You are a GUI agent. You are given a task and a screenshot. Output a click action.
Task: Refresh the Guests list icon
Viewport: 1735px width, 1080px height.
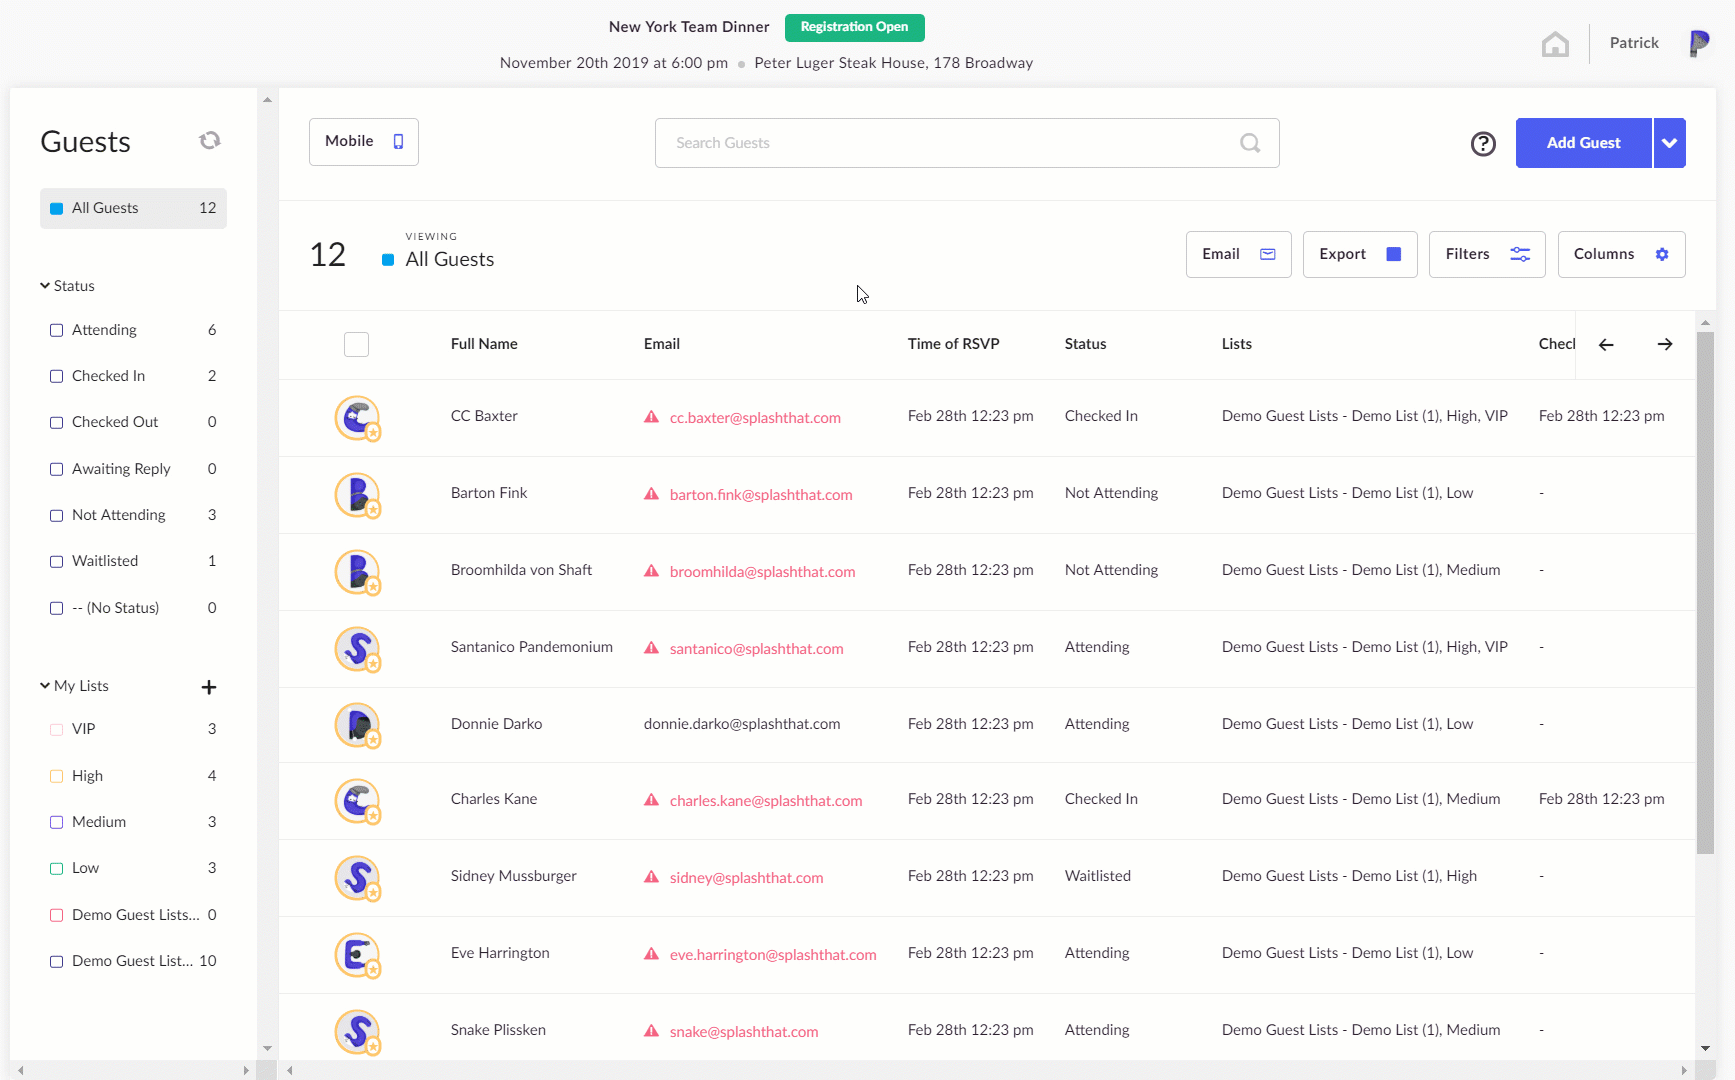209,140
